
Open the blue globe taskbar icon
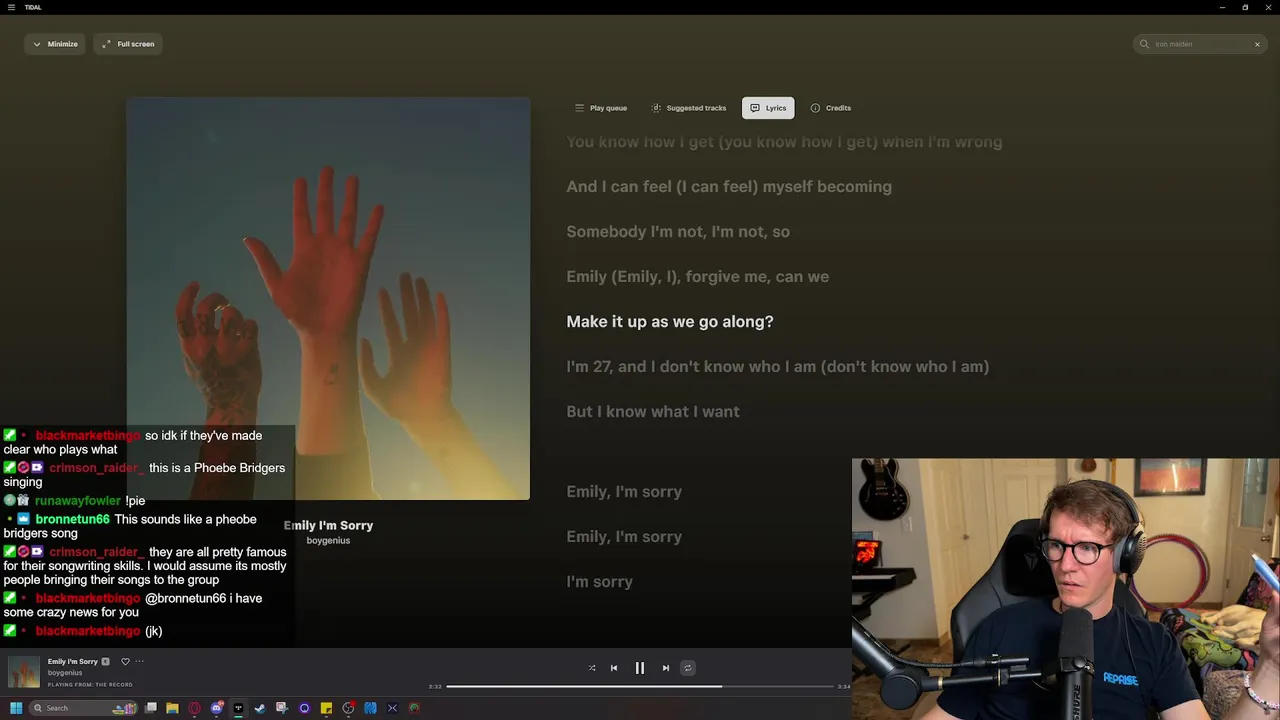pyautogui.click(x=370, y=708)
